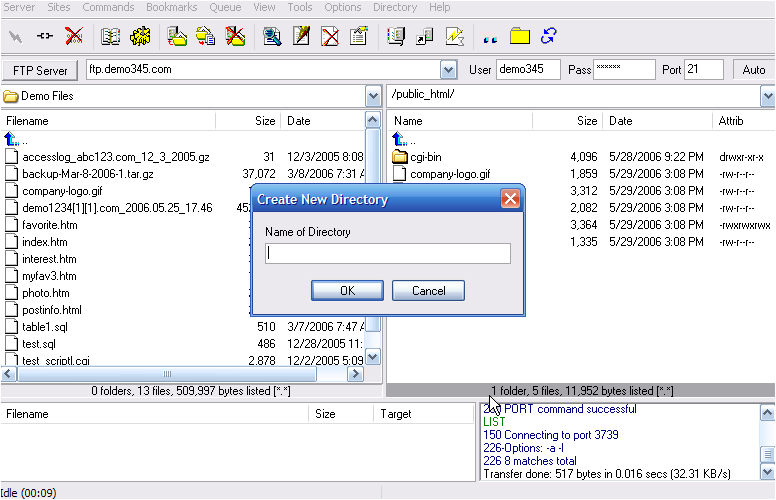Click local list scroll right arrow
Viewport: 776px width, 500px height.
click(x=355, y=374)
